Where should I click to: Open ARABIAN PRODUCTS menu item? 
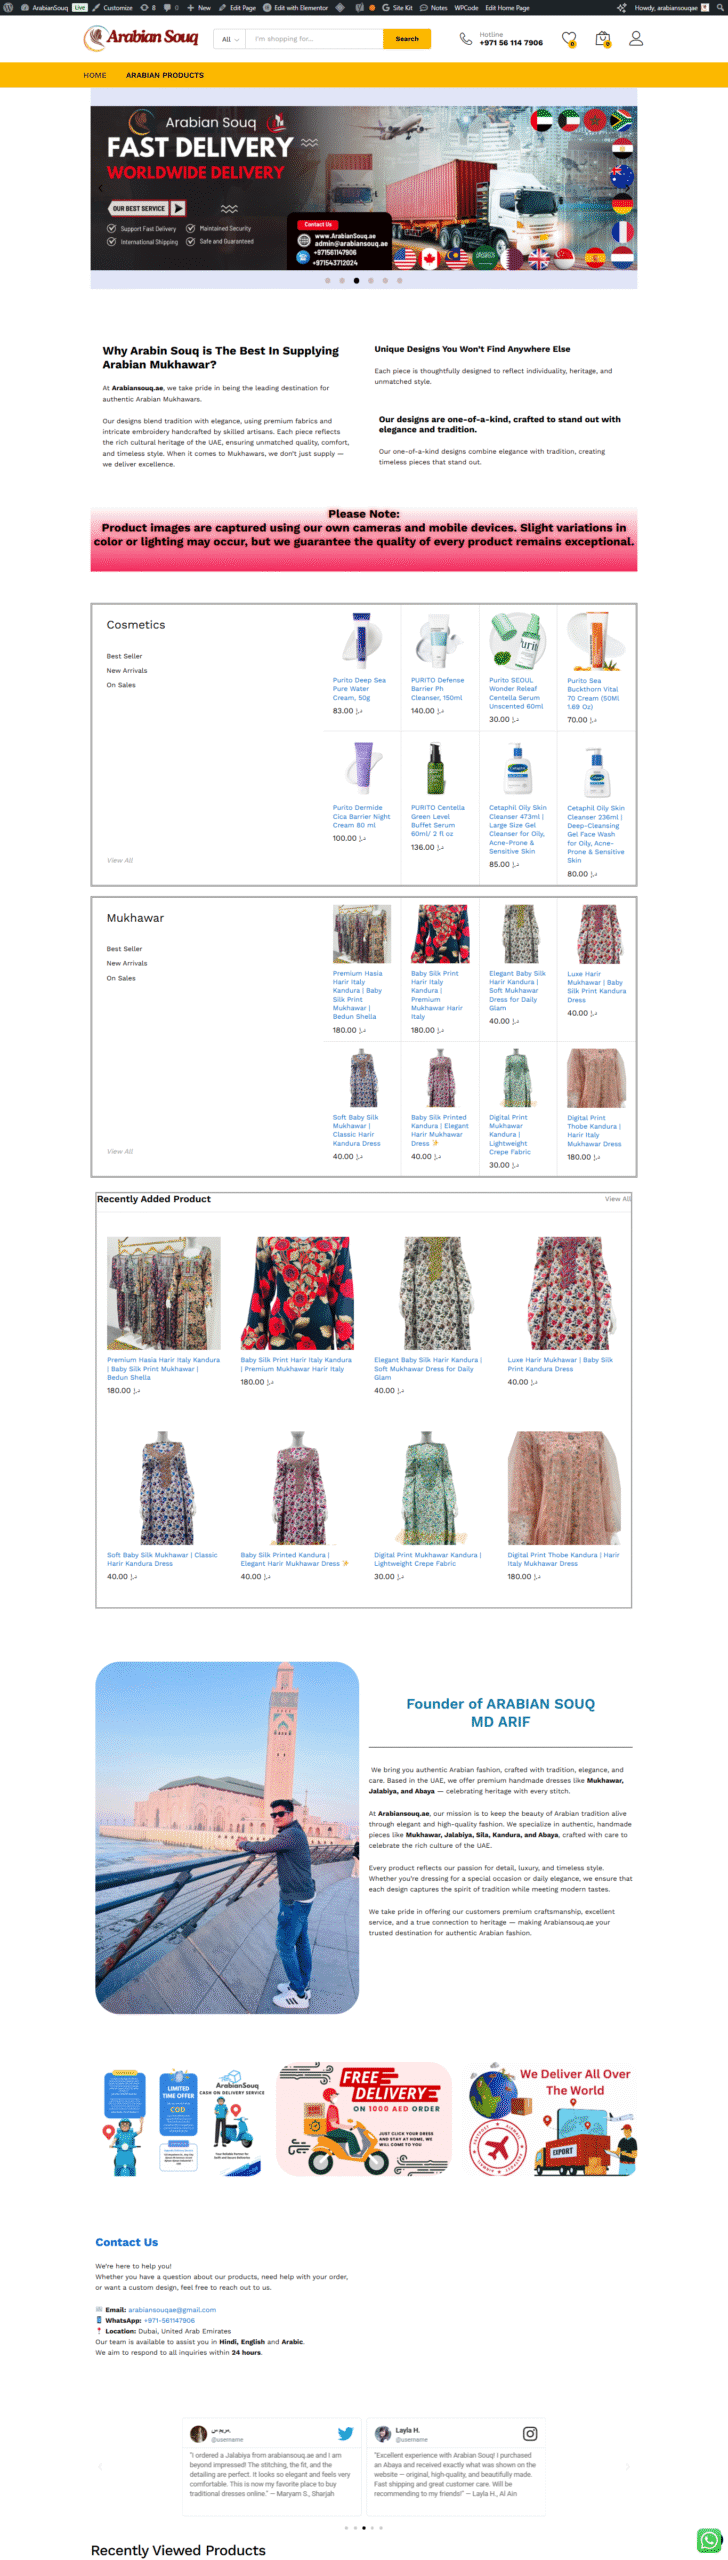point(165,75)
